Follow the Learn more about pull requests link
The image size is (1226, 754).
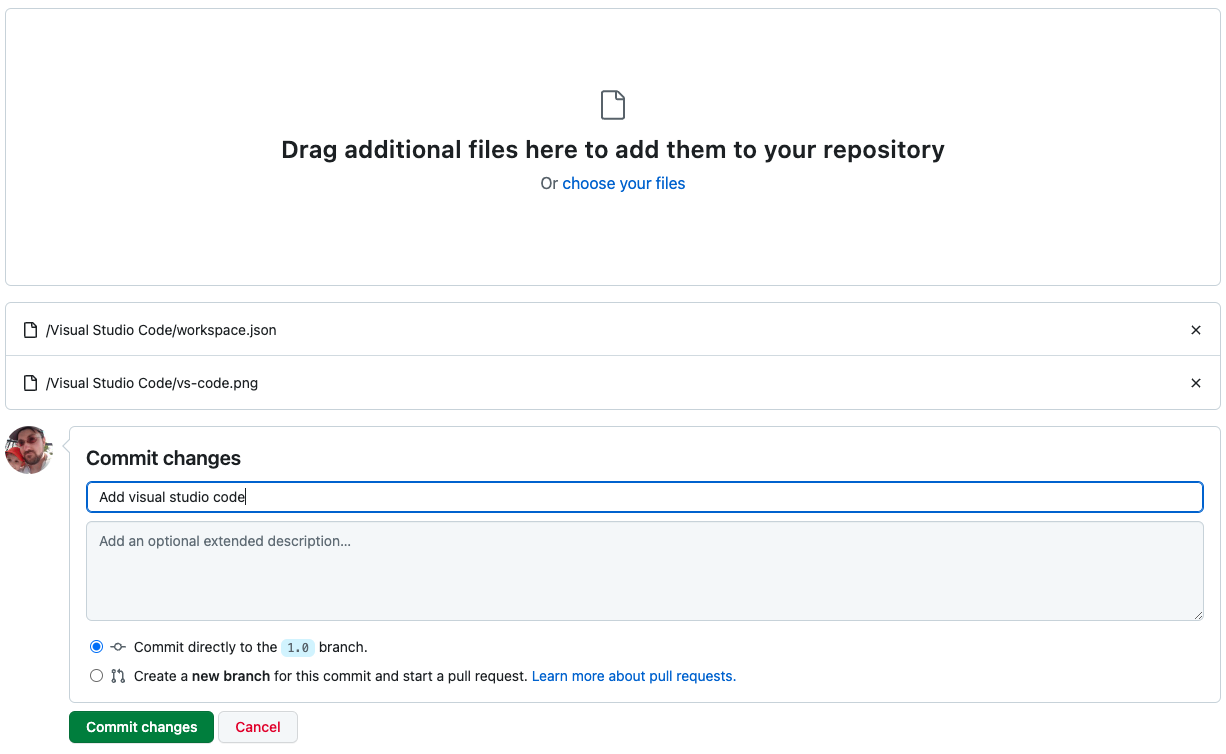pyautogui.click(x=633, y=675)
